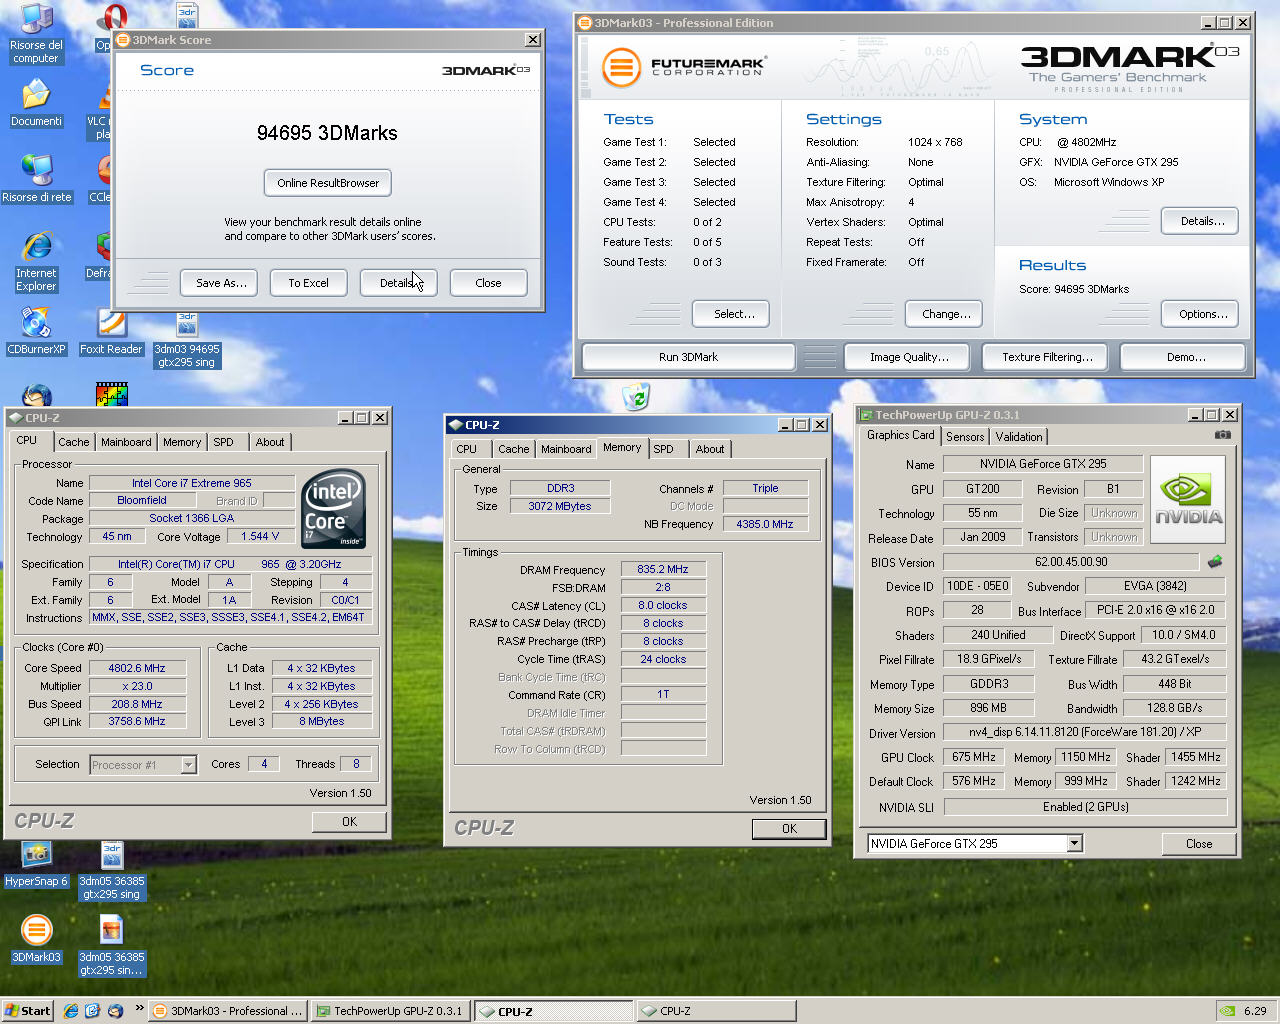Viewport: 1280px width, 1024px height.
Task: Launch CDBurnerXP desktop shortcut
Action: click(x=36, y=331)
